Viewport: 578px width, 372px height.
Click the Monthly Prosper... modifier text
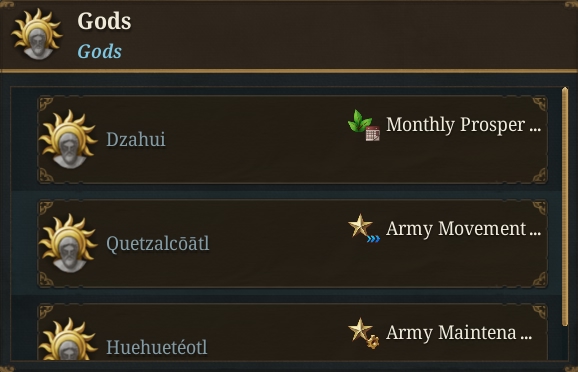tap(463, 125)
